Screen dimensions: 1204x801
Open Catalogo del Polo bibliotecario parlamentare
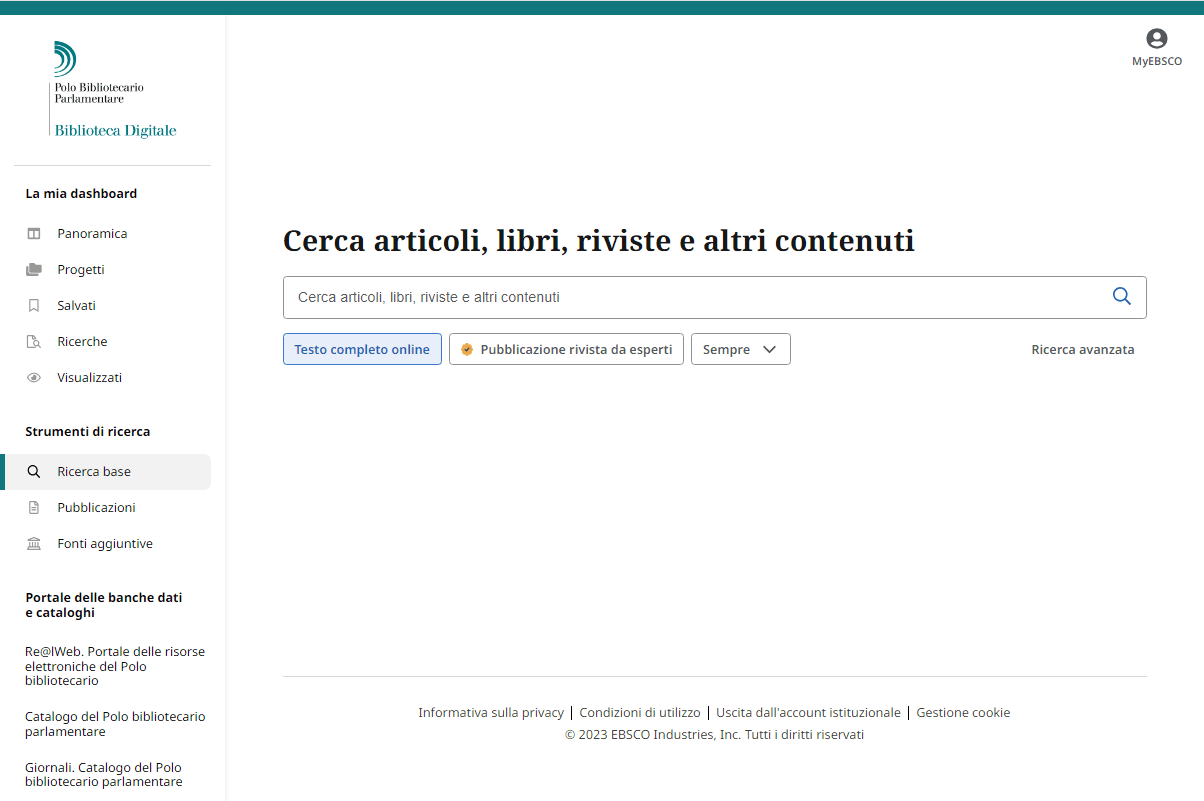[x=115, y=724]
